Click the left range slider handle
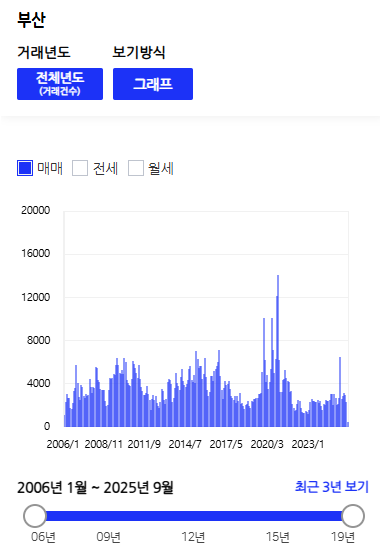 pos(35,516)
